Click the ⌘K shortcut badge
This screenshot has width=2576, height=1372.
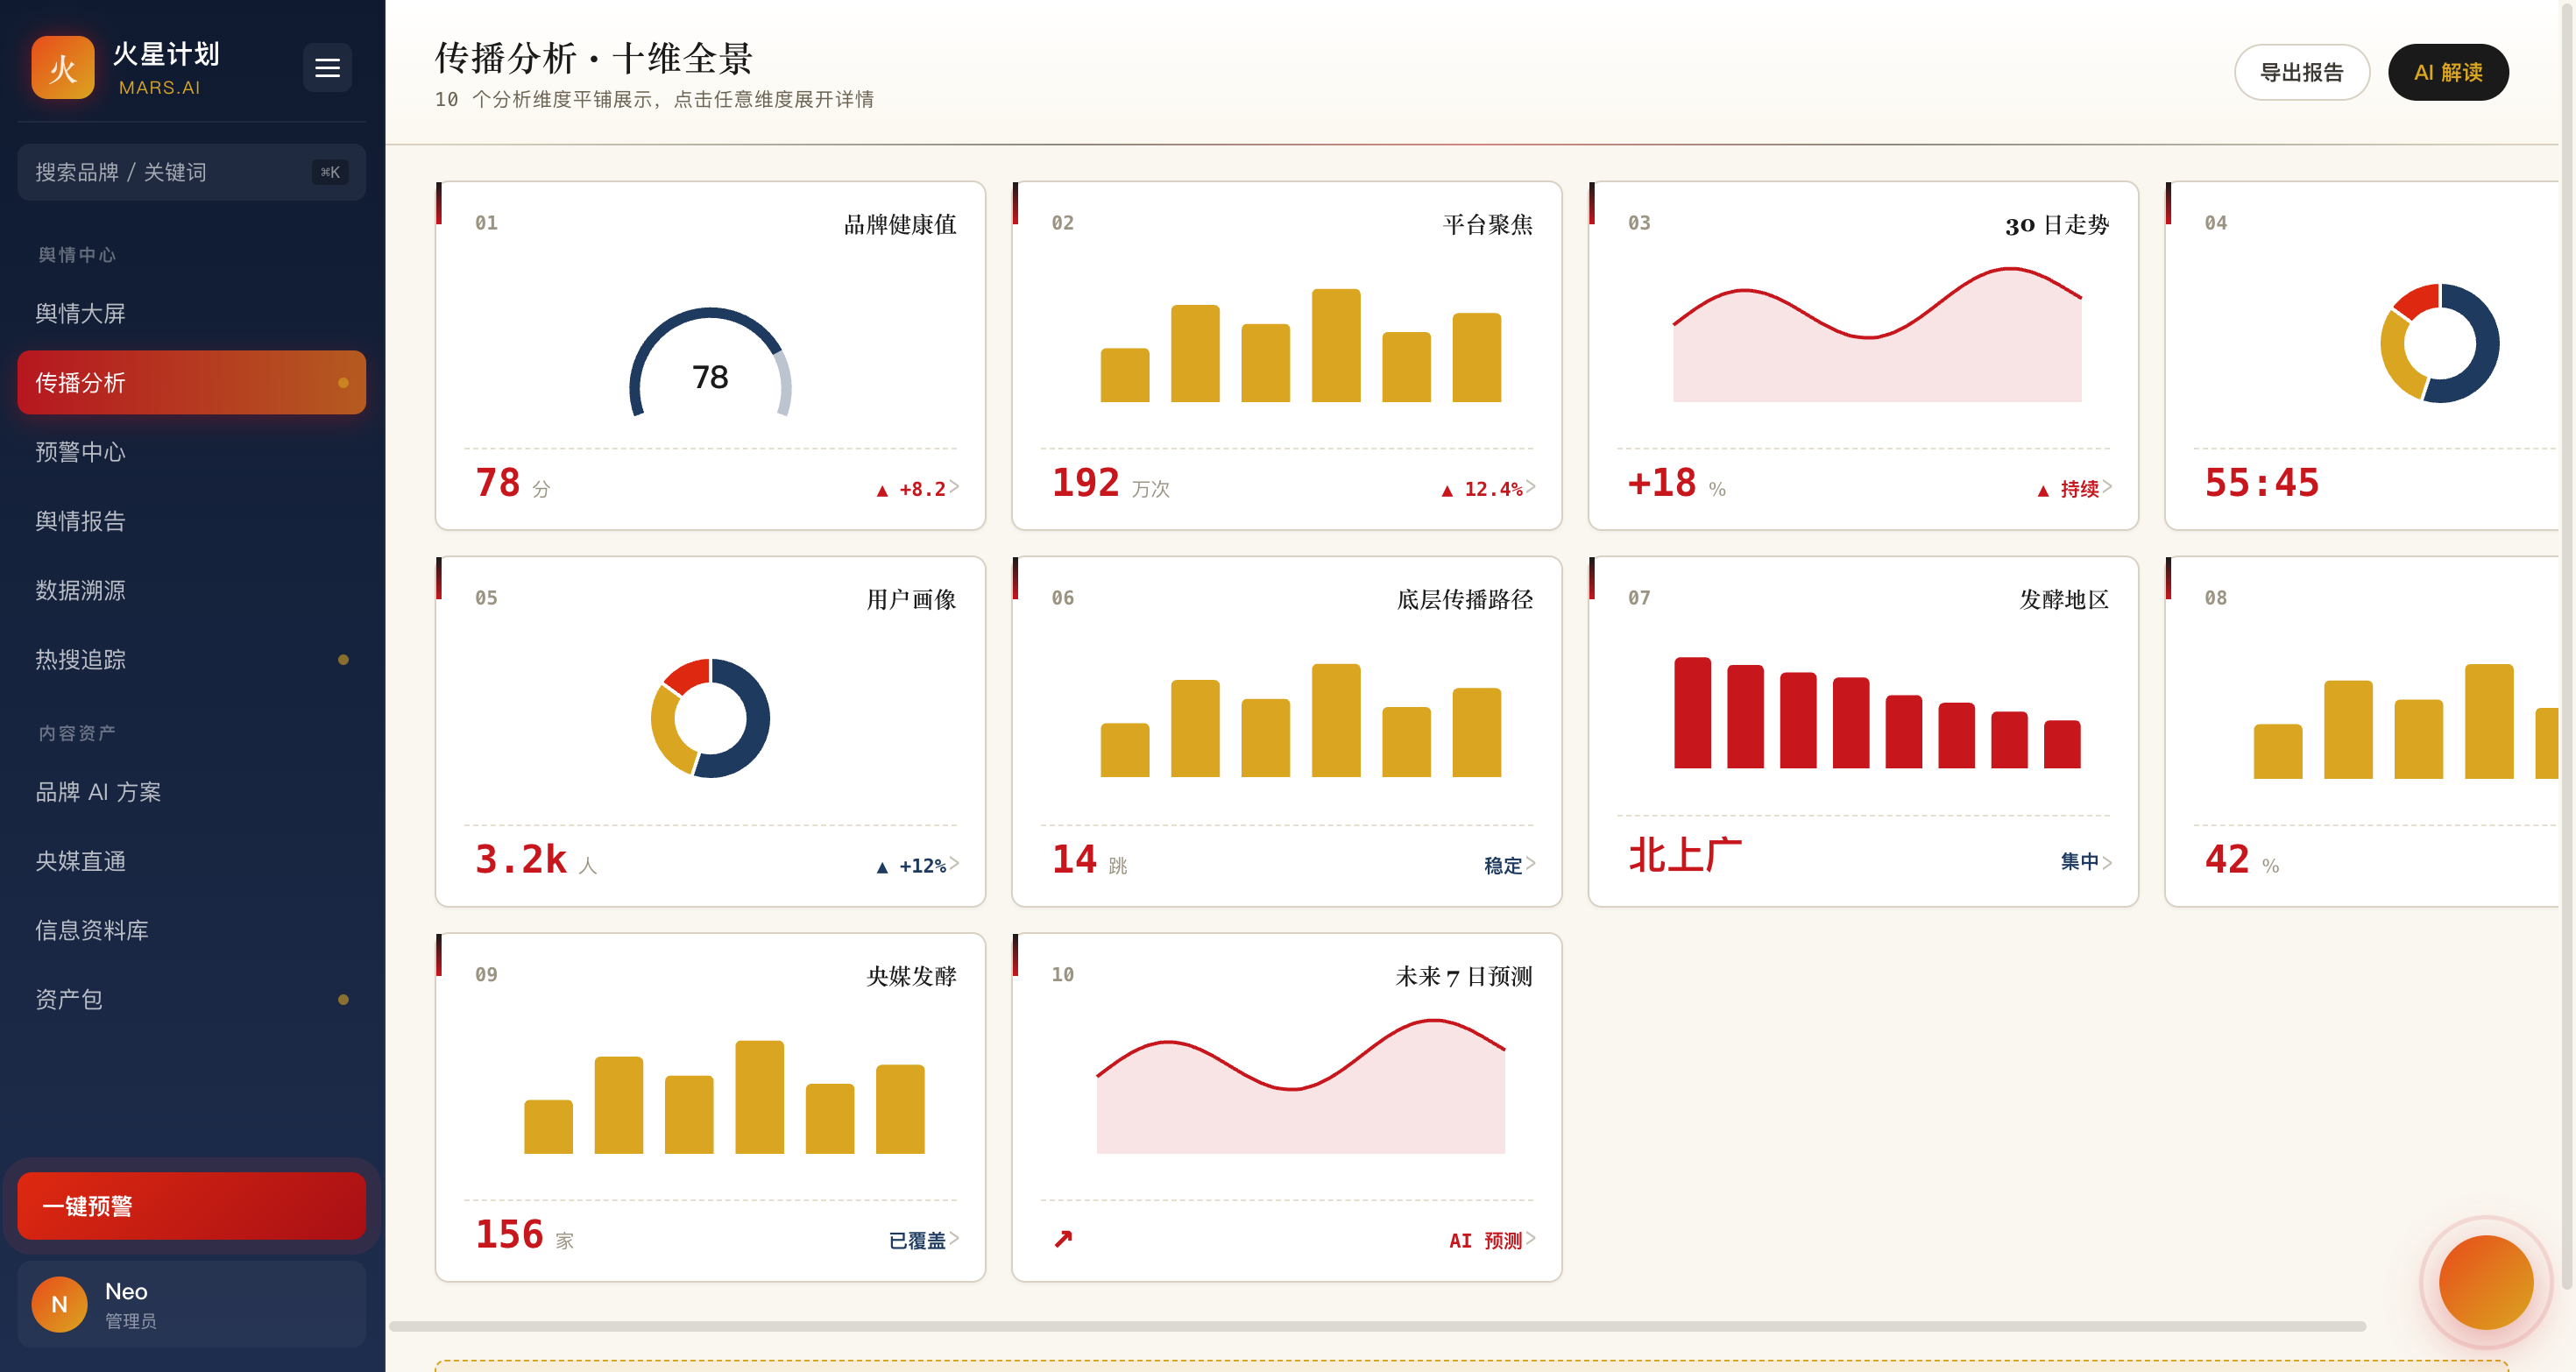tap(330, 172)
